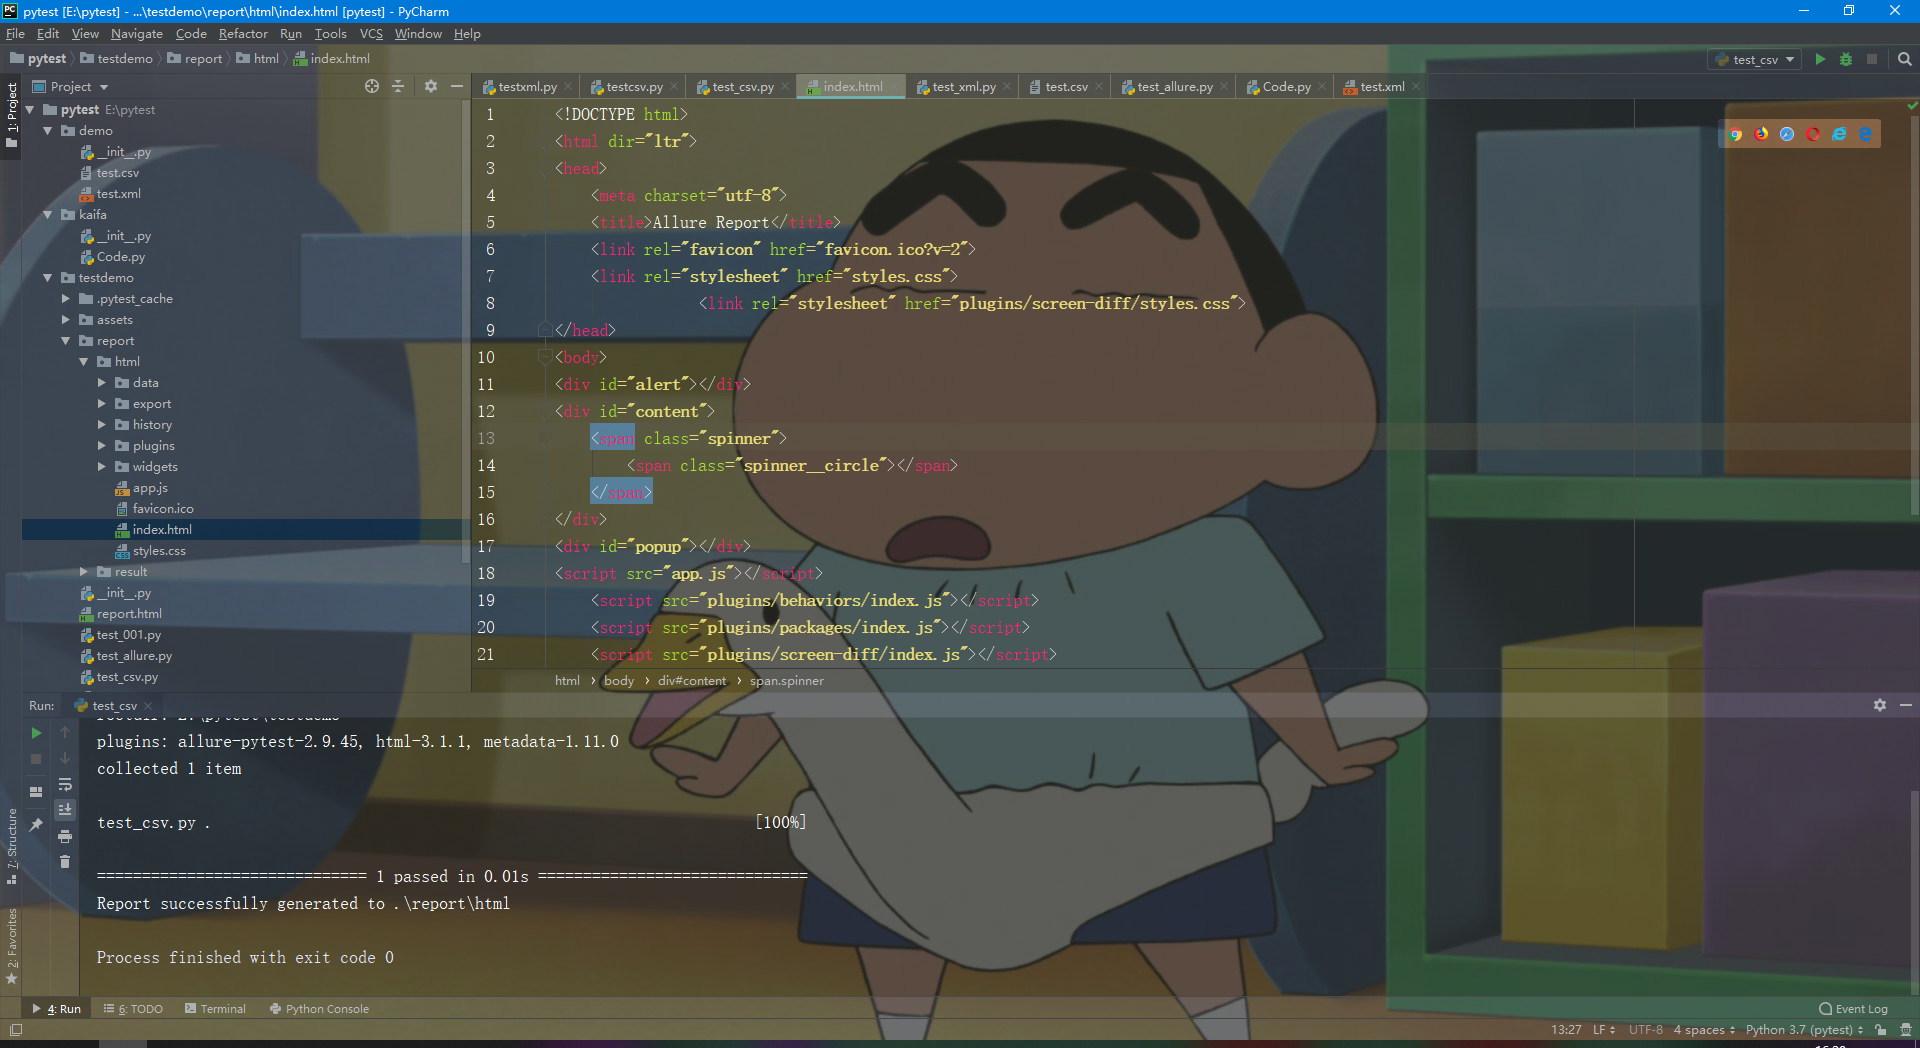Switch to the Code.py editor tab

click(x=1286, y=87)
